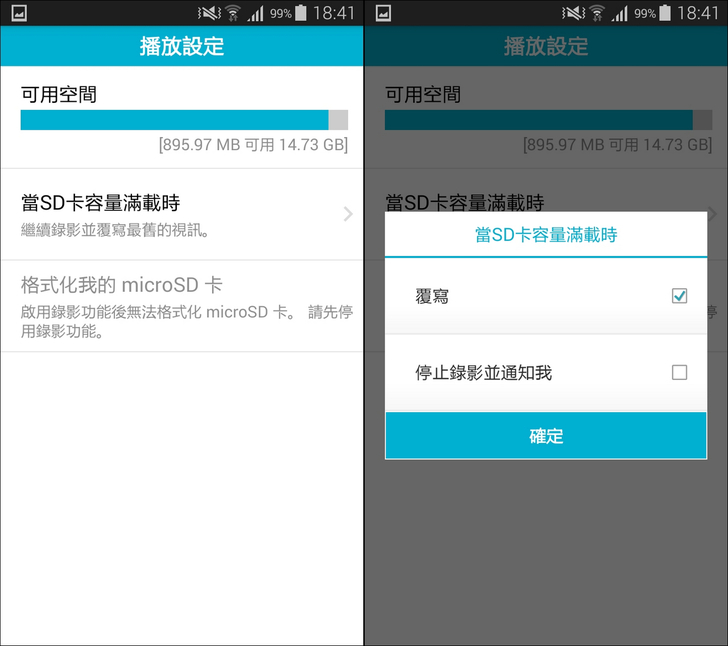Tap the gallery notification icon in left status bar
The height and width of the screenshot is (646, 728).
pyautogui.click(x=19, y=13)
